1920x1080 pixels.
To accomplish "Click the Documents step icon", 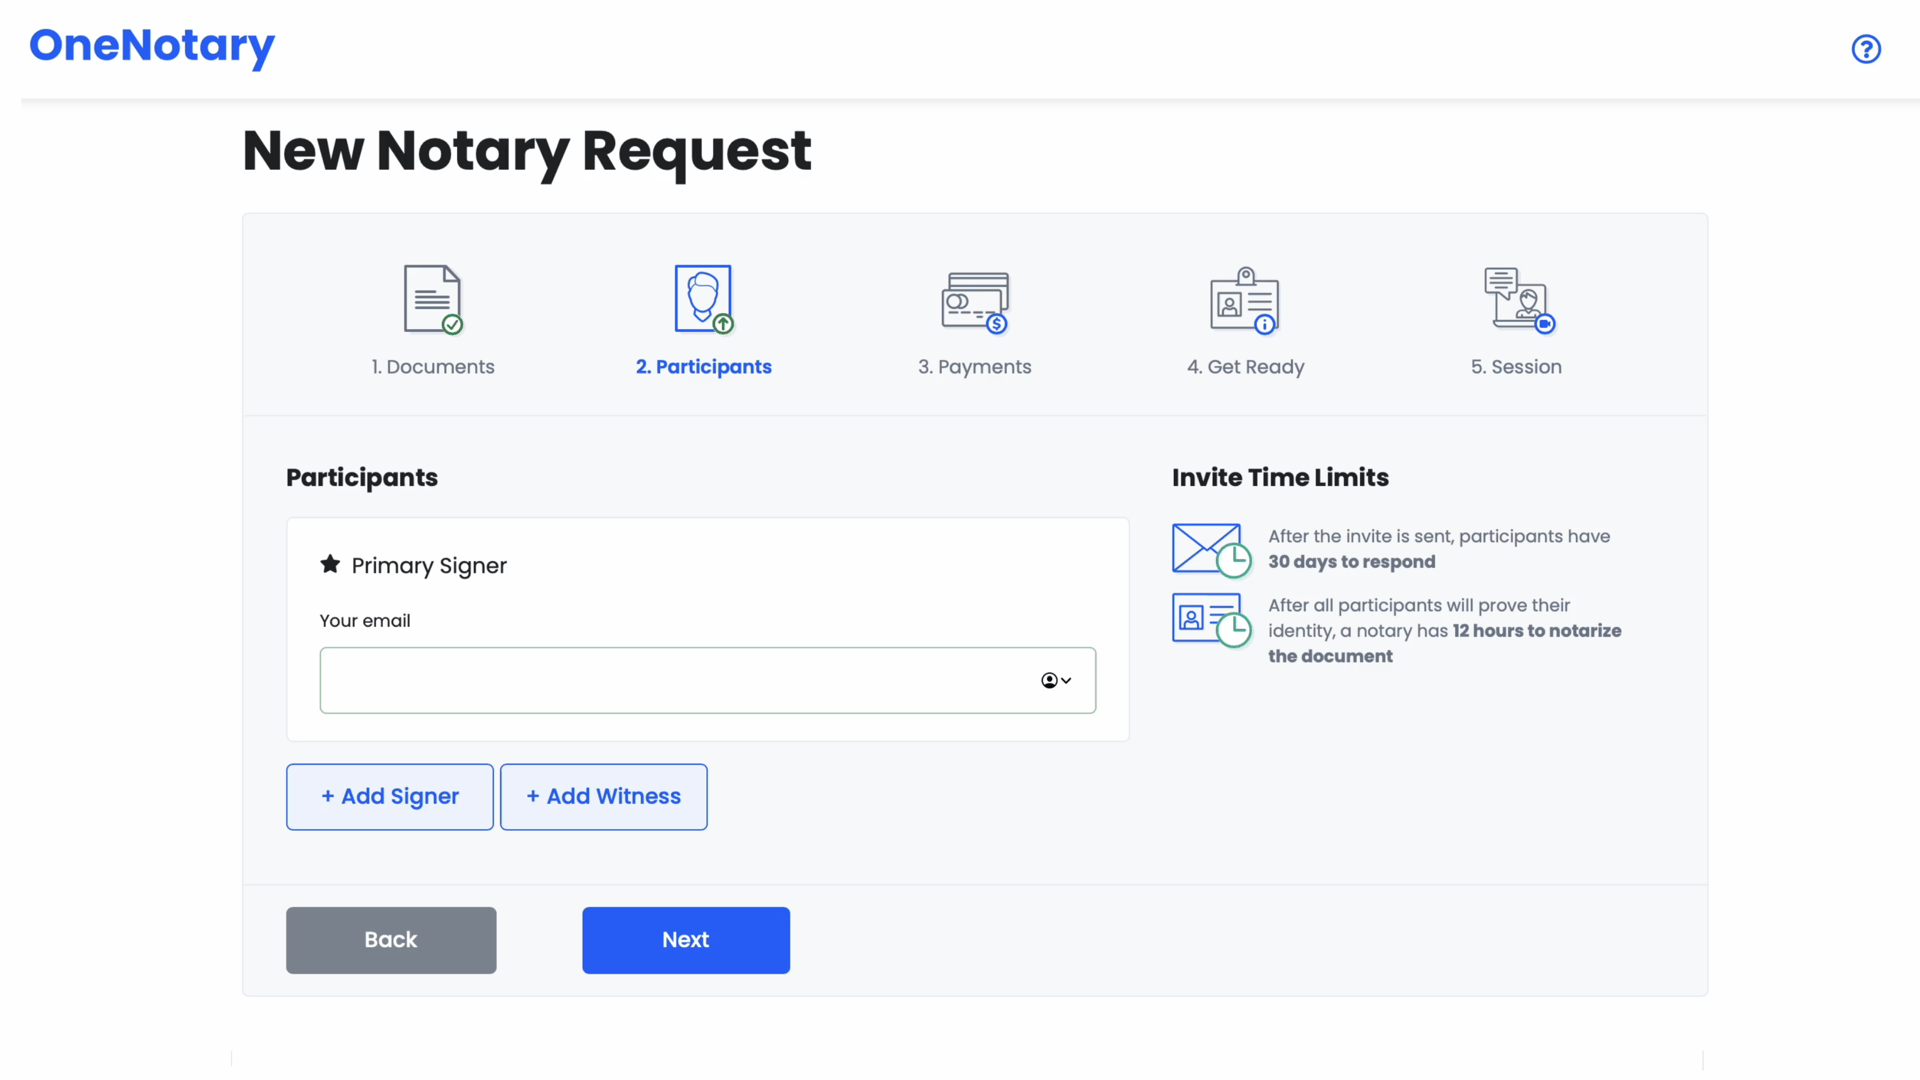I will point(432,299).
